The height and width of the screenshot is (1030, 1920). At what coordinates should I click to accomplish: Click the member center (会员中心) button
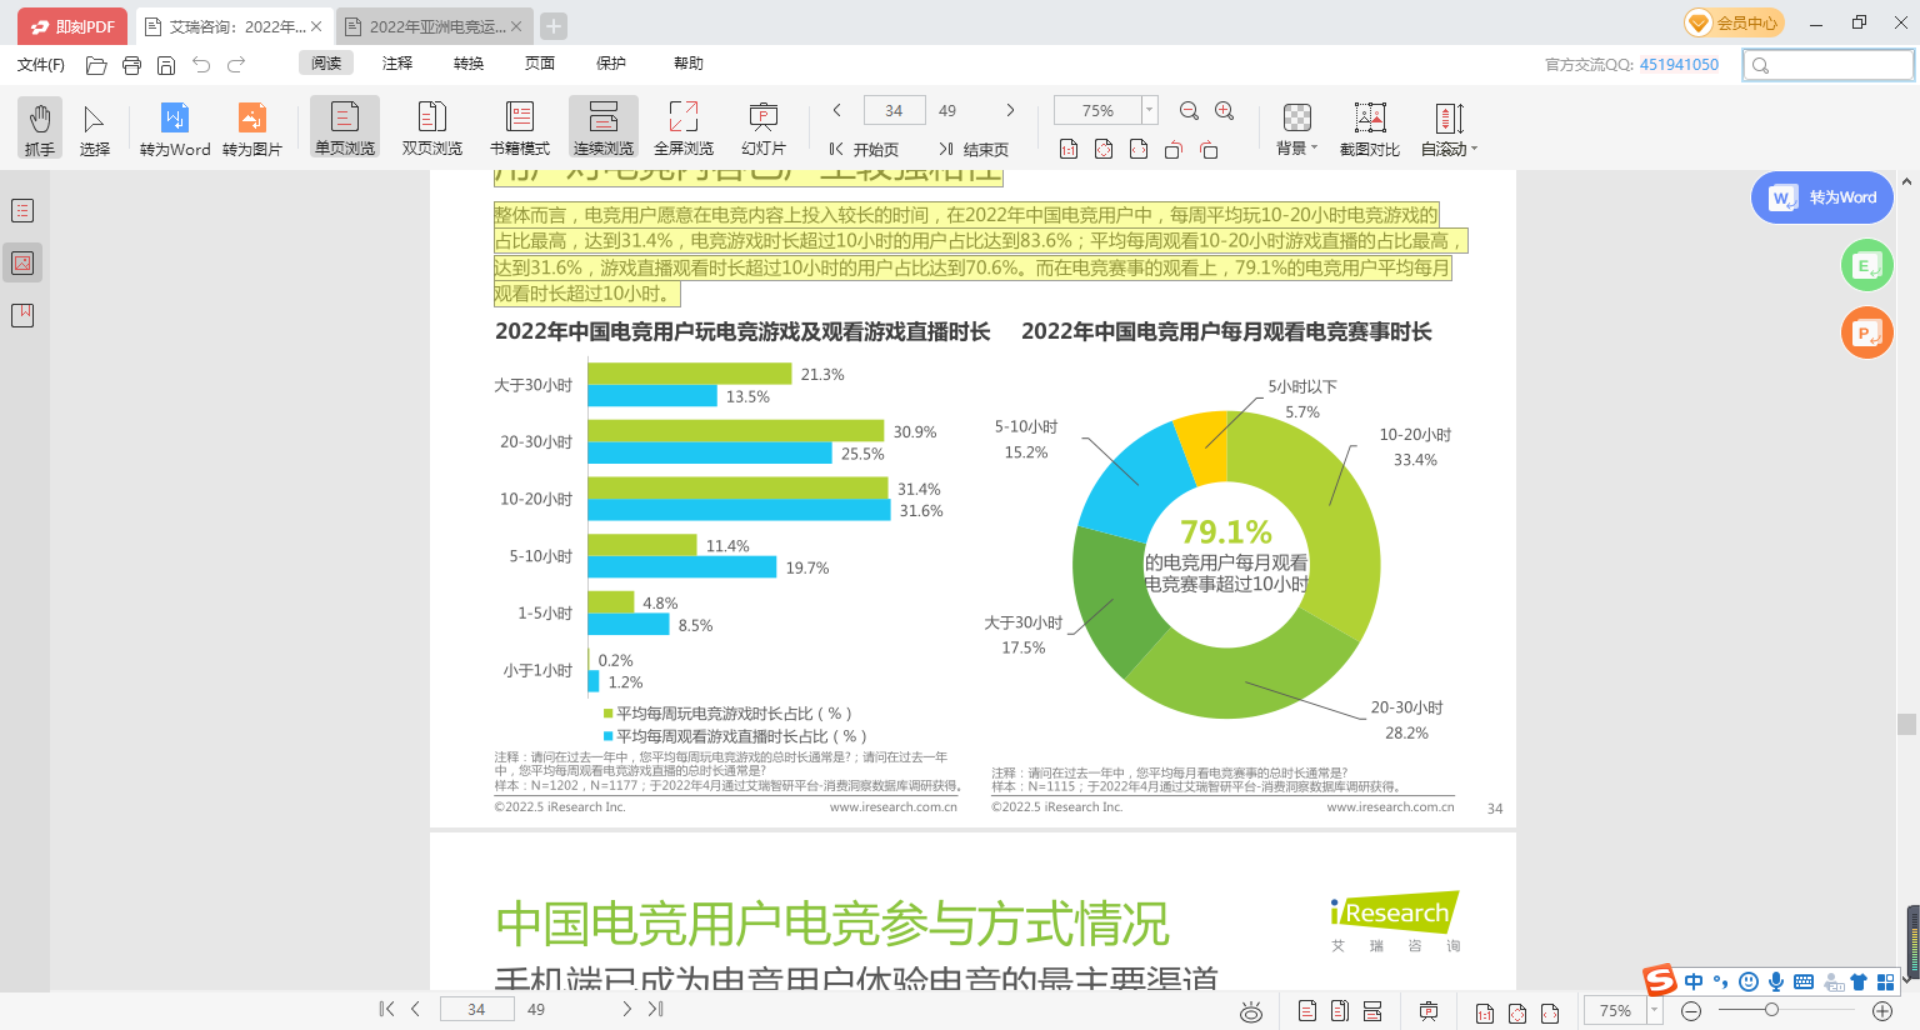pos(1734,23)
